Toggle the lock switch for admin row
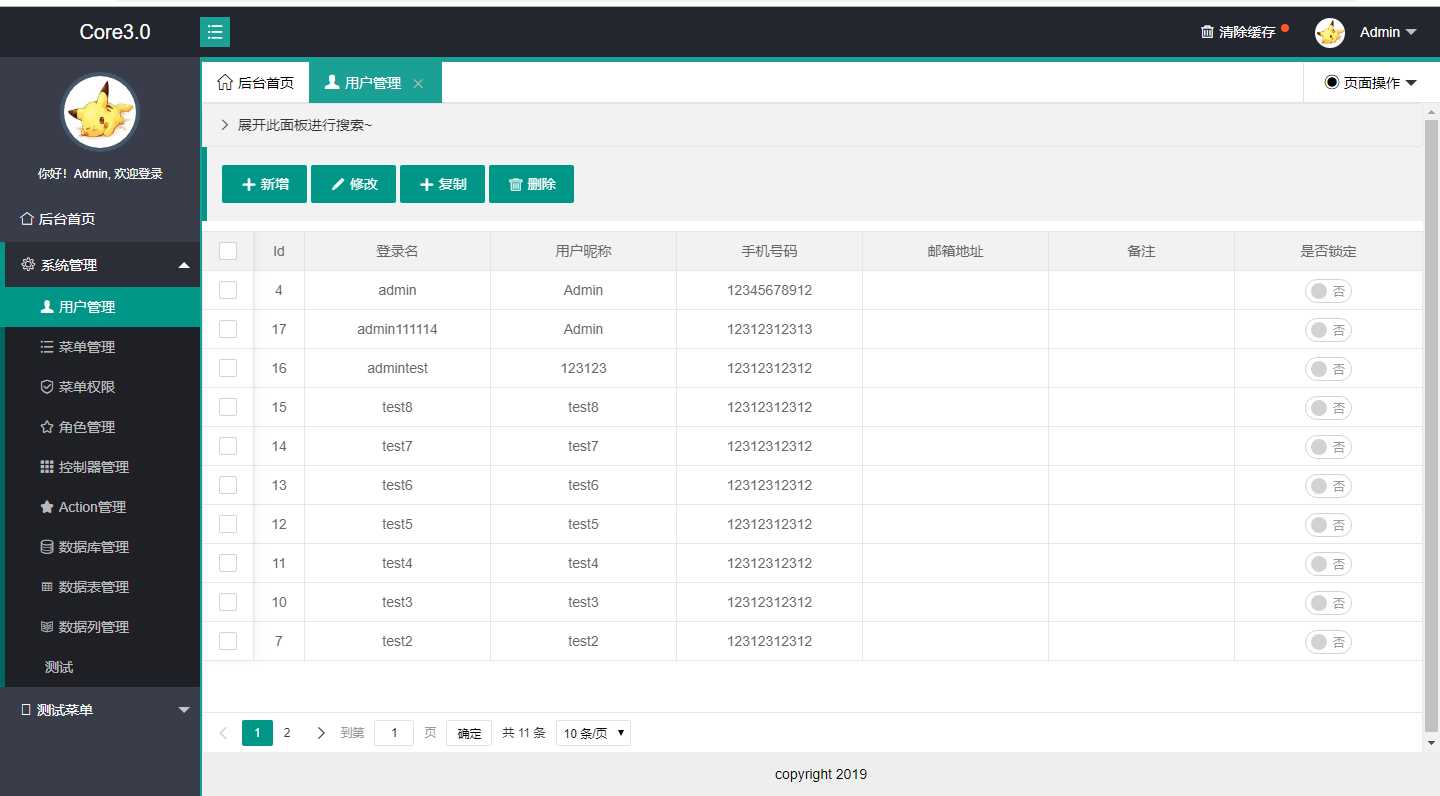Viewport: 1440px width, 796px height. pyautogui.click(x=1328, y=291)
